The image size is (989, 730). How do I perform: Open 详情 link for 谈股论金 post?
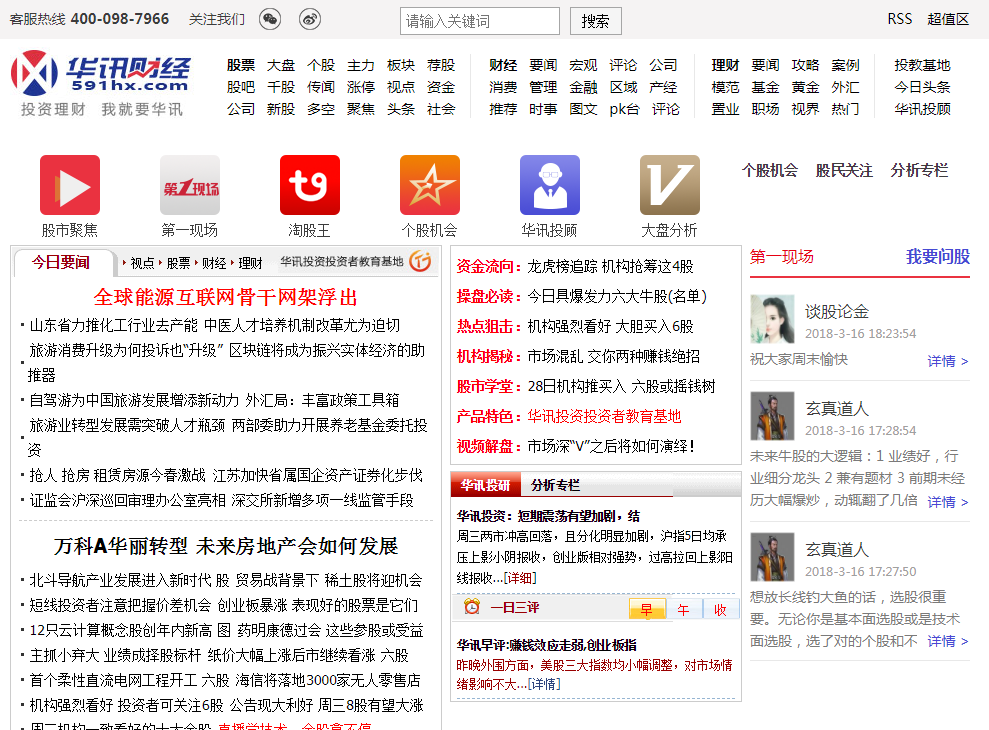pyautogui.click(x=948, y=361)
